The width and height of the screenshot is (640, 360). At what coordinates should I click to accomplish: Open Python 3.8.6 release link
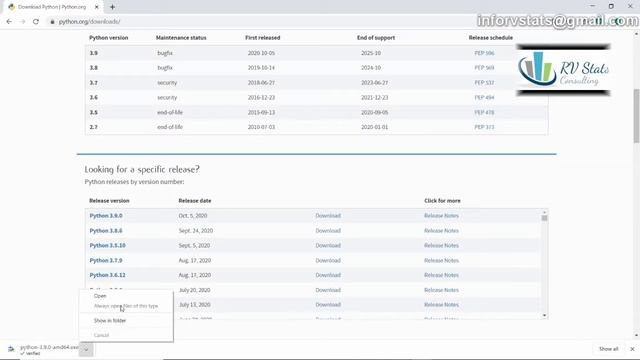coord(106,231)
